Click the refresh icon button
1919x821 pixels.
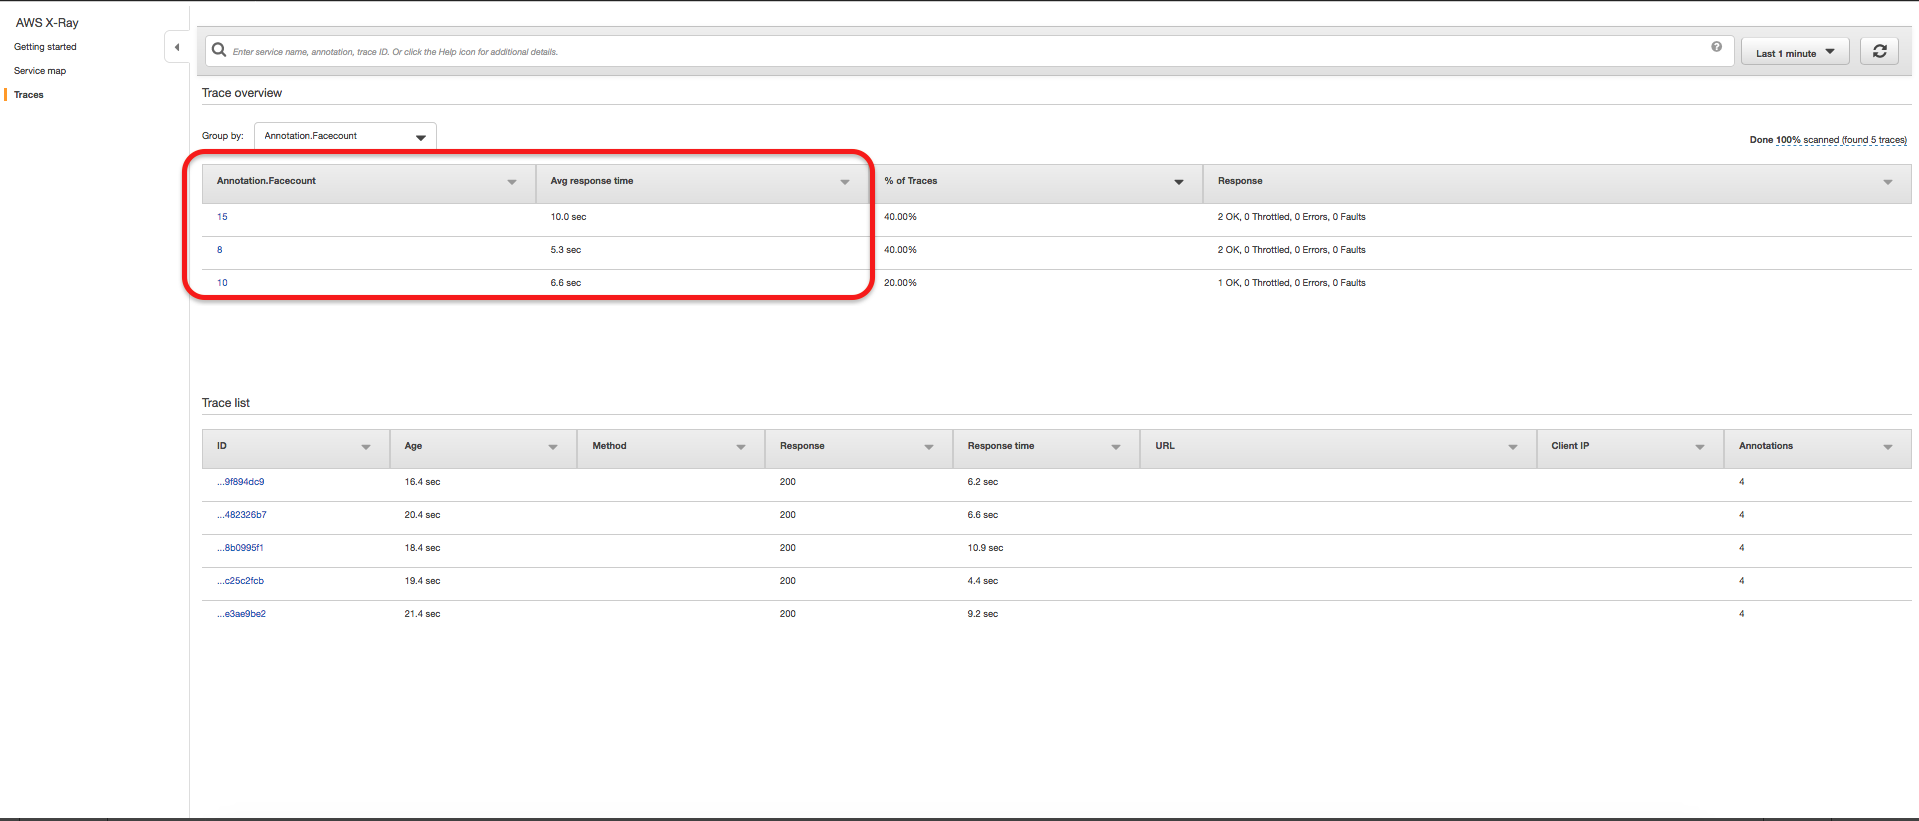pyautogui.click(x=1879, y=52)
